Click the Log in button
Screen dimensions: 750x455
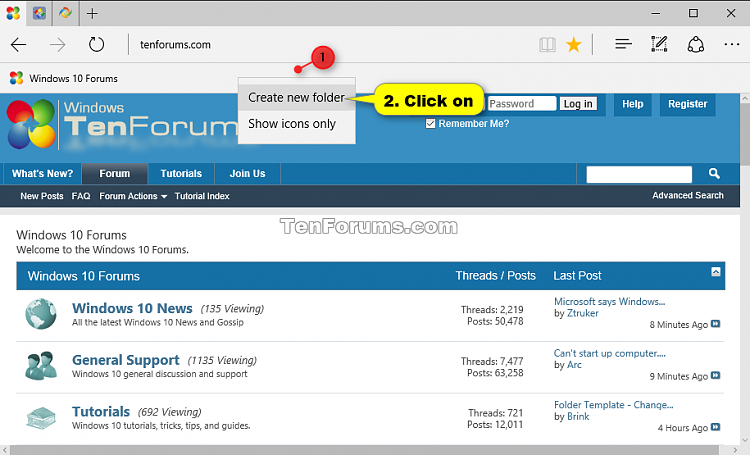pyautogui.click(x=578, y=104)
